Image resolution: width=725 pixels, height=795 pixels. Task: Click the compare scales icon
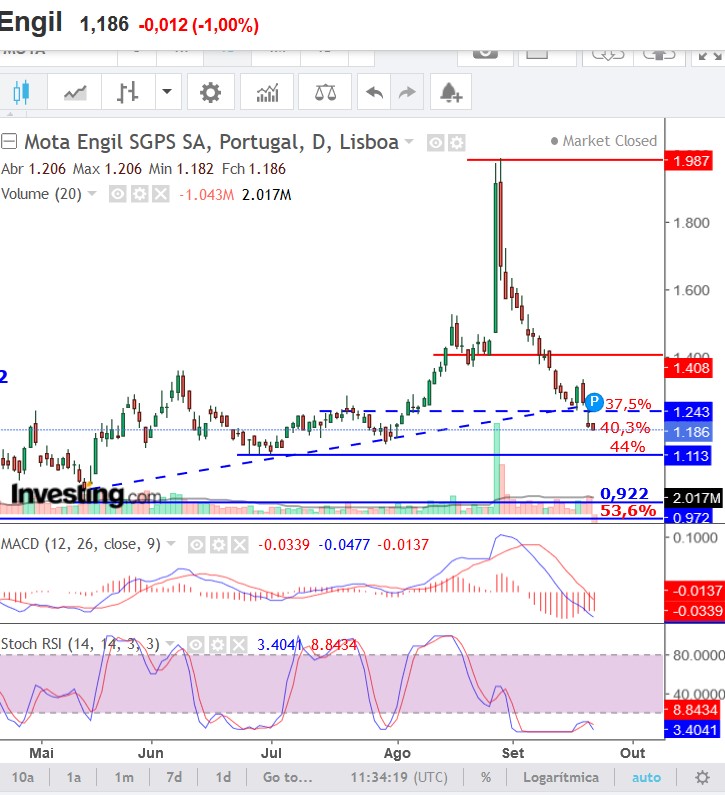point(325,92)
